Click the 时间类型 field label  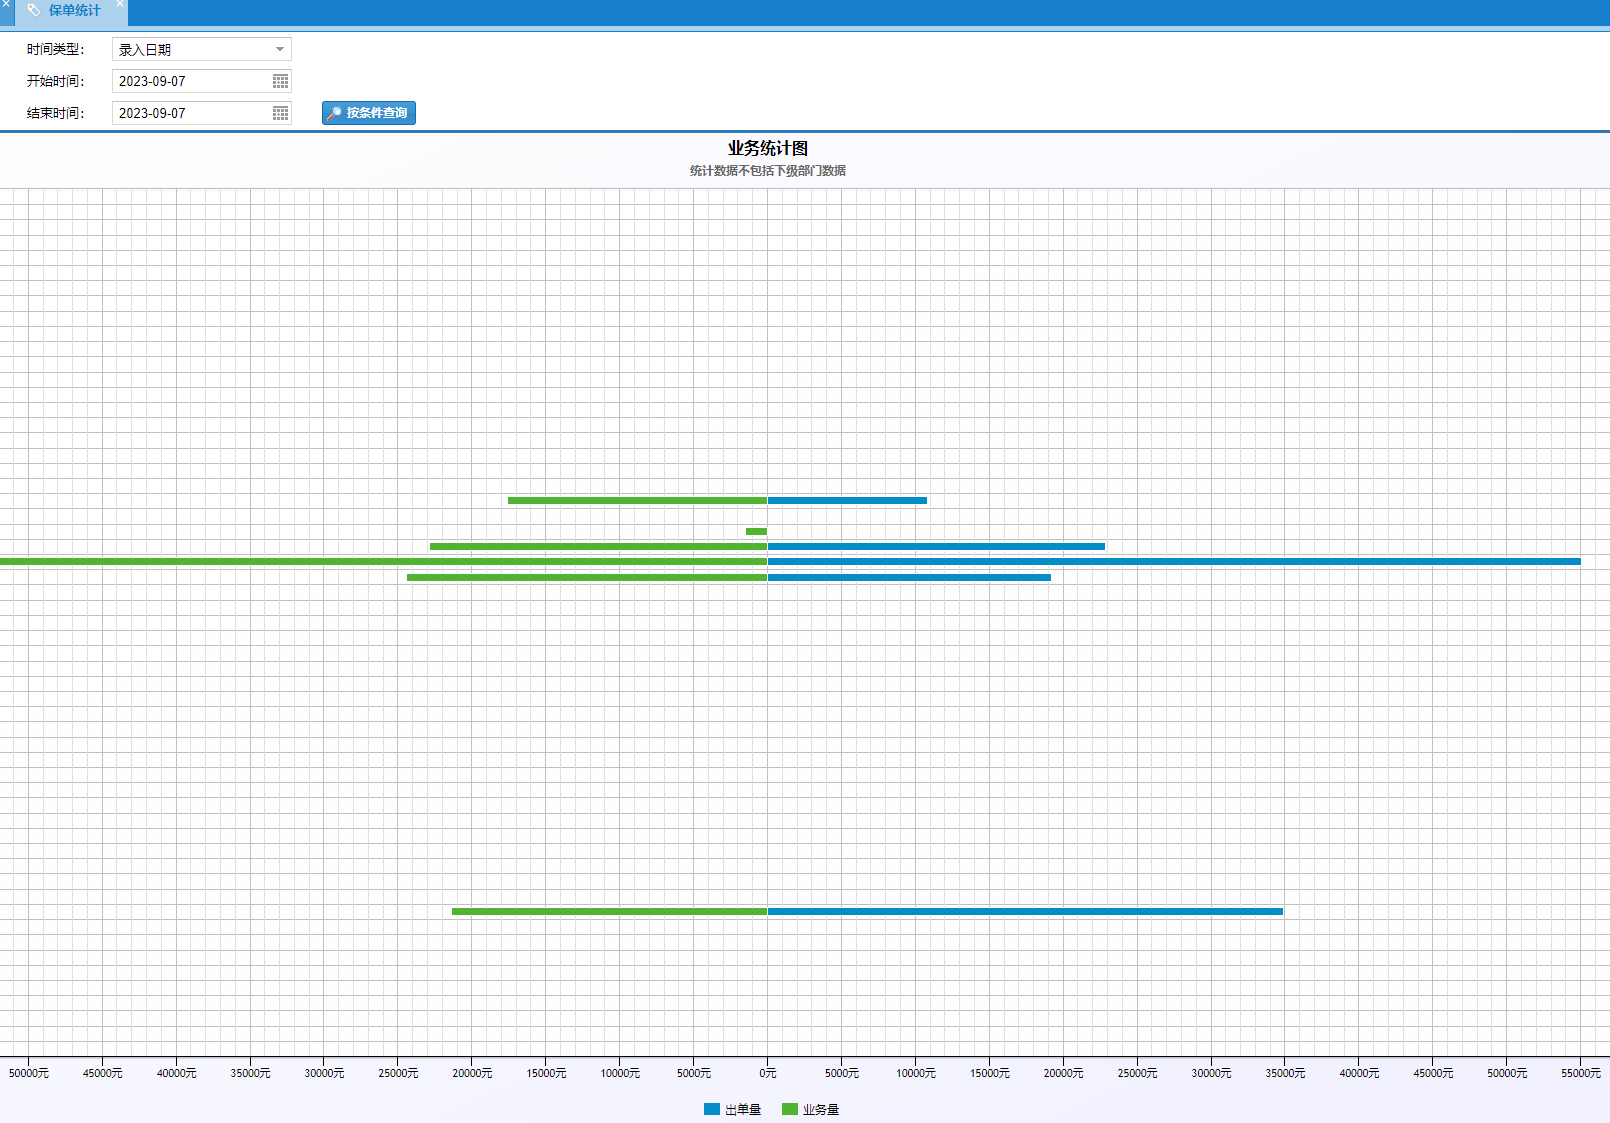pos(55,49)
